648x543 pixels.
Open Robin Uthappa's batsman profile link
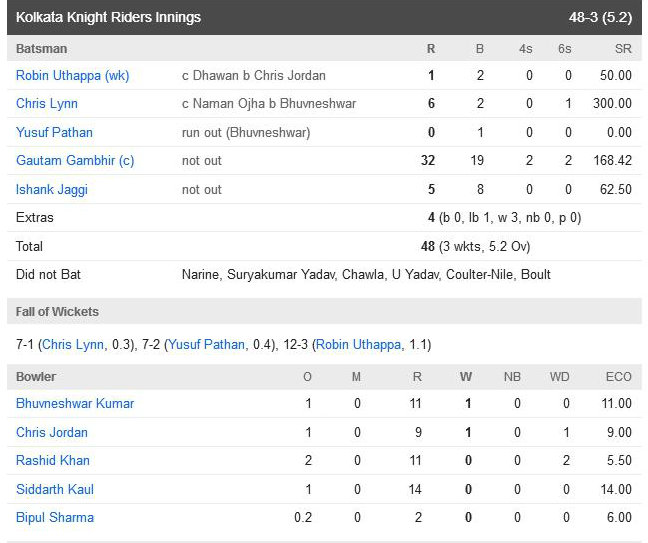72,75
